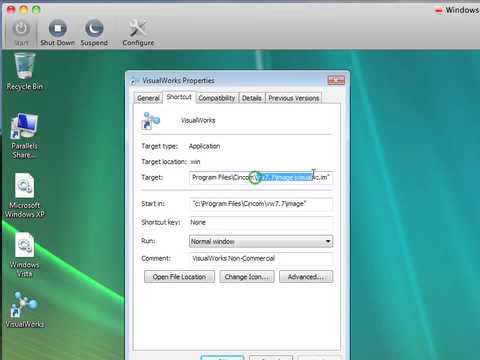
Task: Switch to the General tab
Action: click(148, 98)
